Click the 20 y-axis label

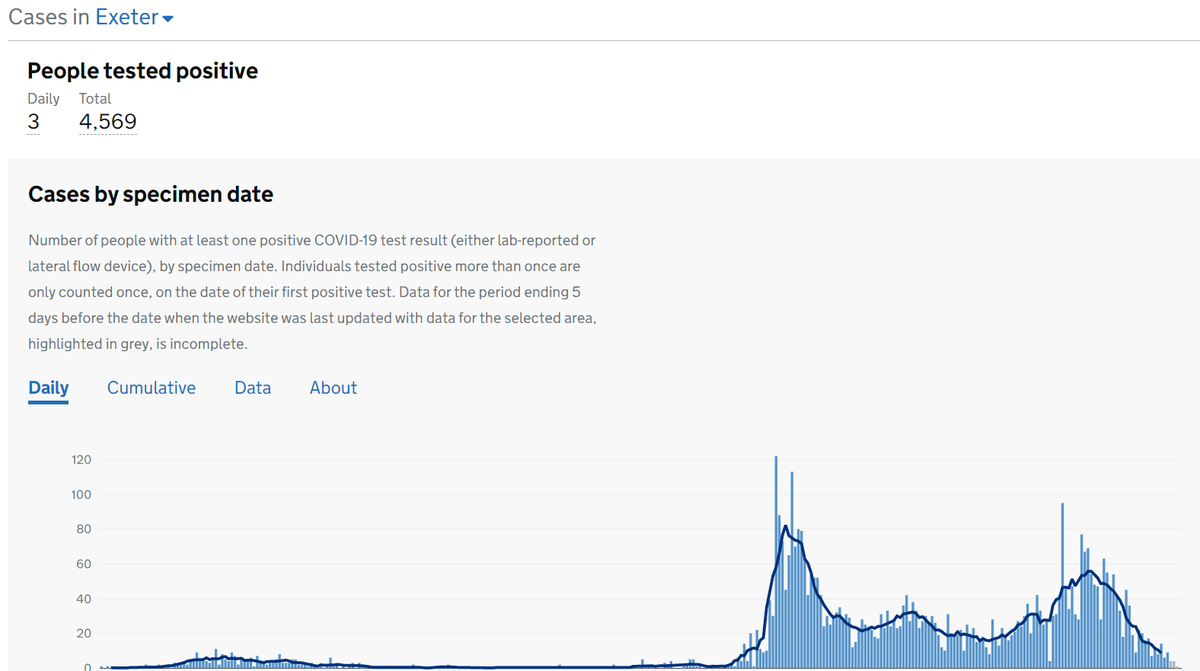click(x=84, y=634)
